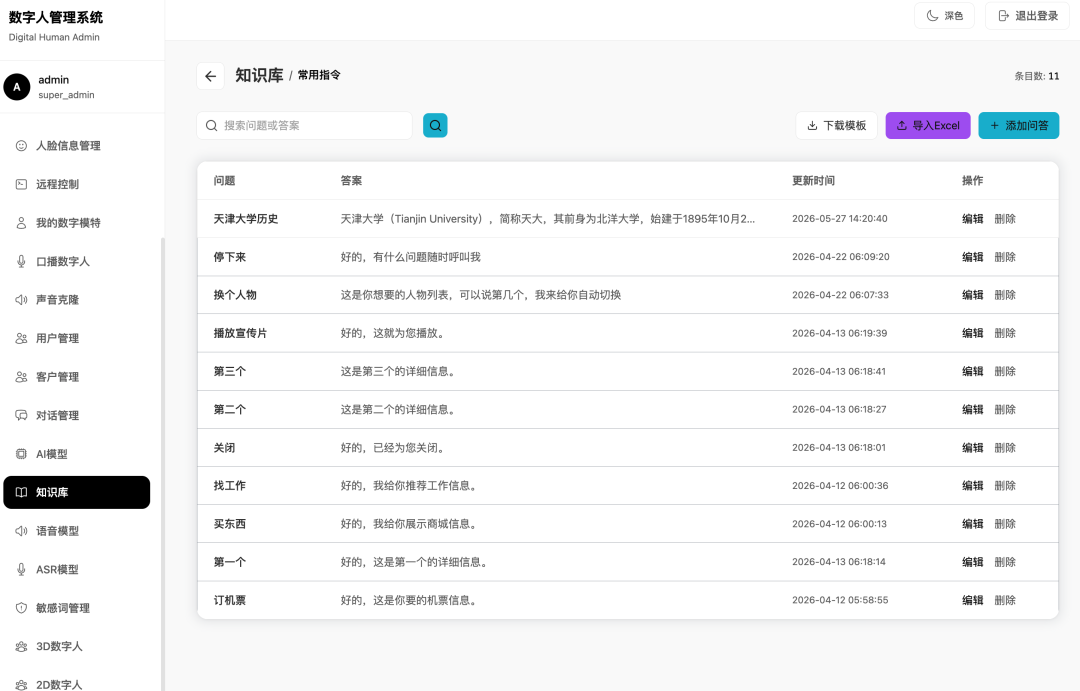Image resolution: width=1080 pixels, height=691 pixels.
Task: Click the 添加问答 button
Action: click(x=1019, y=125)
